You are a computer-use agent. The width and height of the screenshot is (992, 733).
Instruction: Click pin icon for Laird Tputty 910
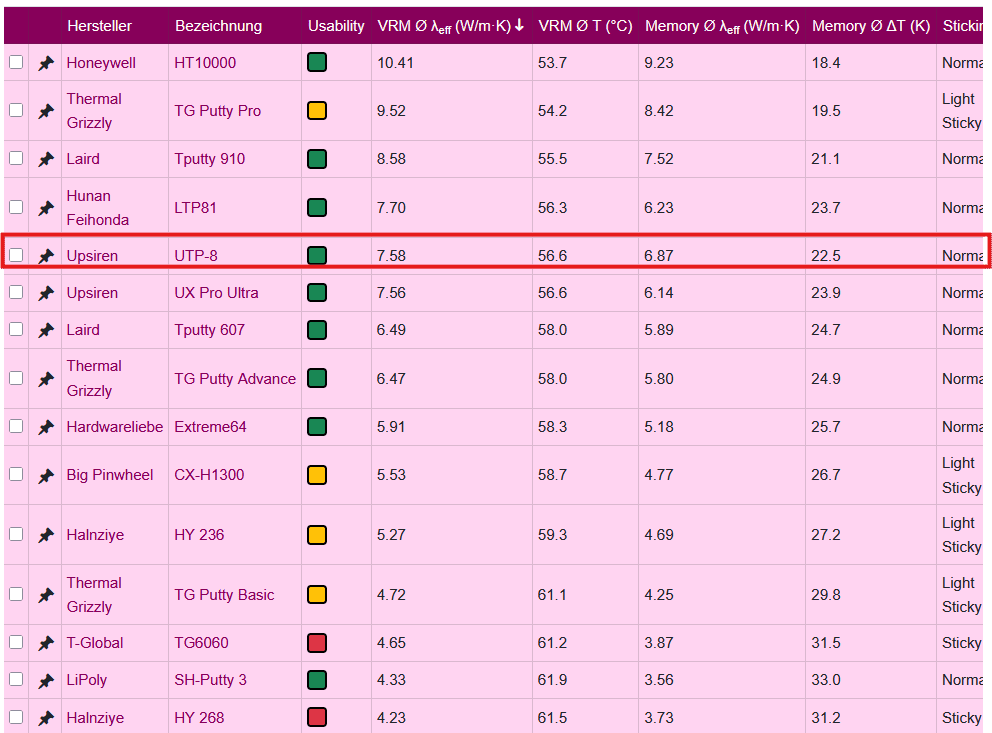46,159
